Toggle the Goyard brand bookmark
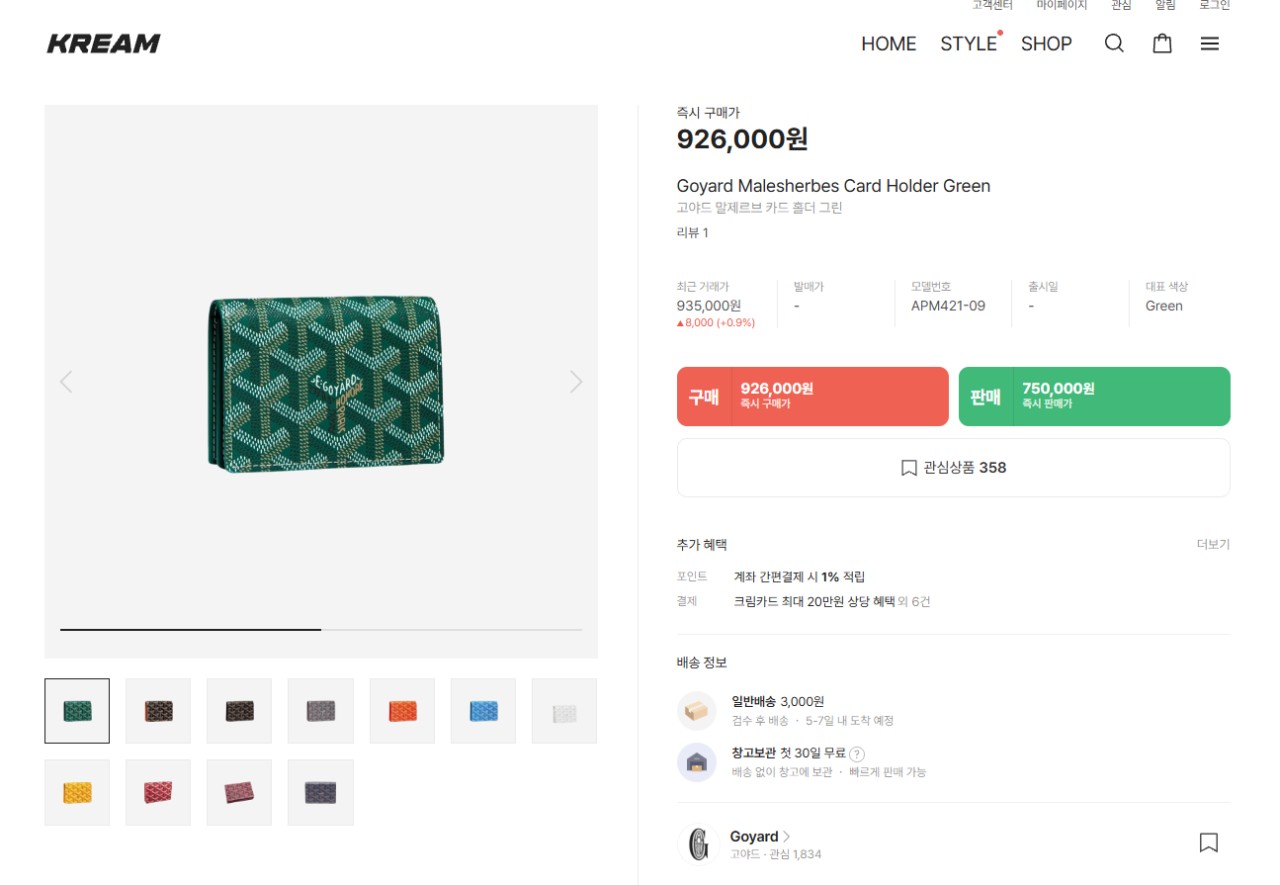Image resolution: width=1280 pixels, height=885 pixels. click(x=1208, y=843)
